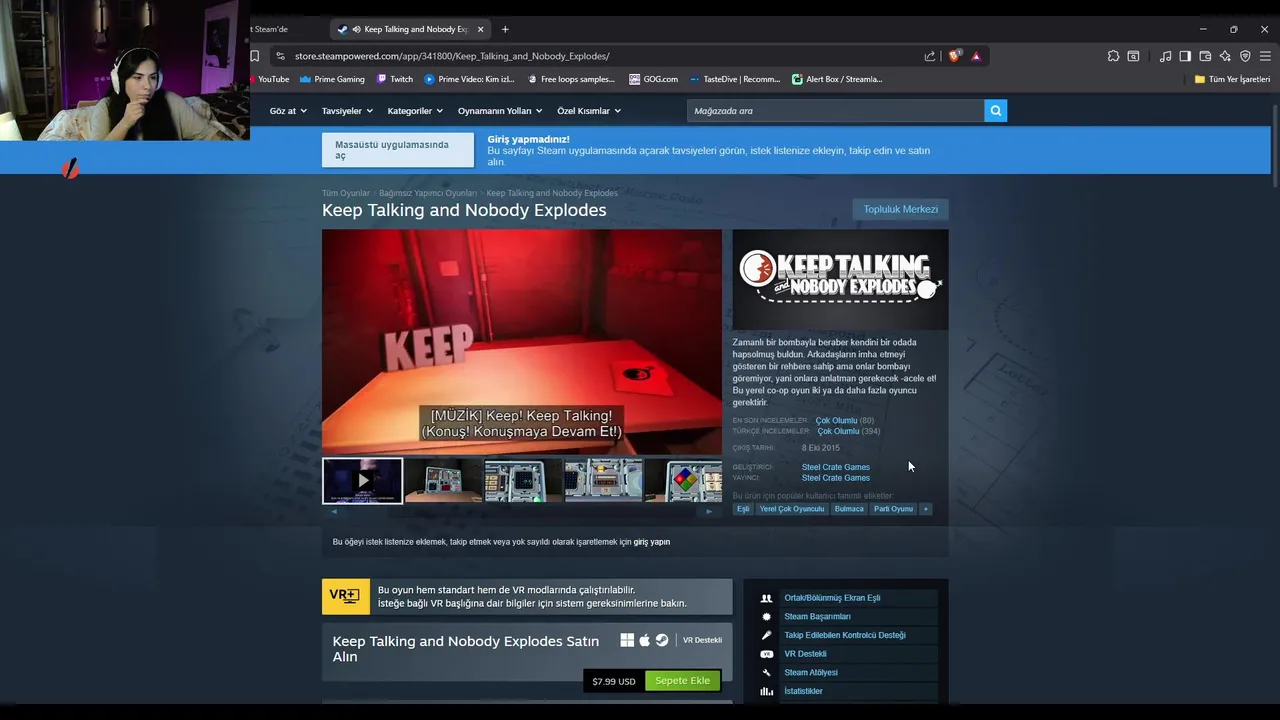Viewport: 1280px width, 720px height.
Task: Click into the Mağazada ara search field
Action: click(835, 111)
